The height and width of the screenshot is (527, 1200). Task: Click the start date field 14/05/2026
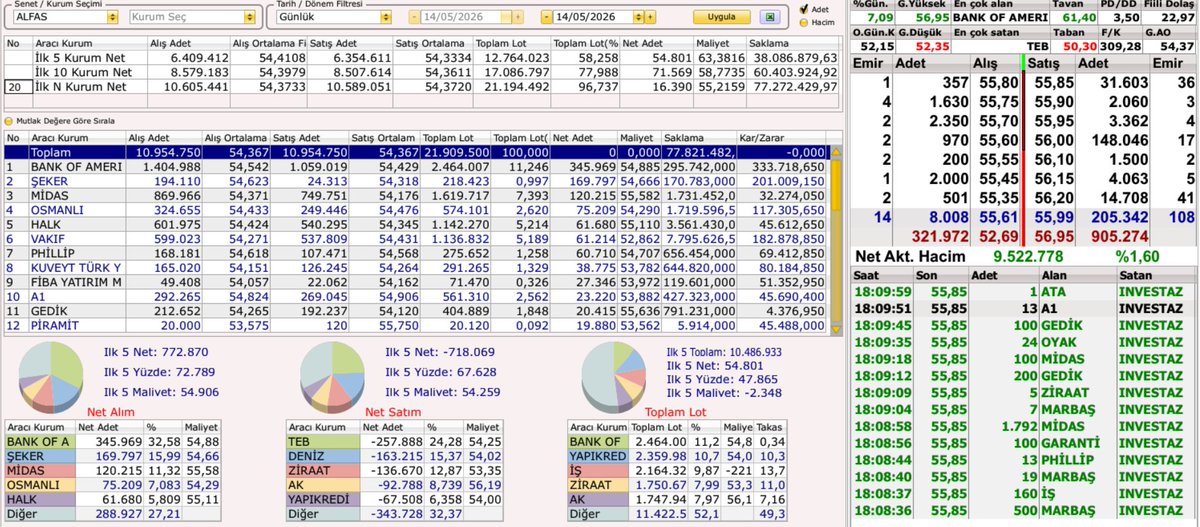(462, 17)
